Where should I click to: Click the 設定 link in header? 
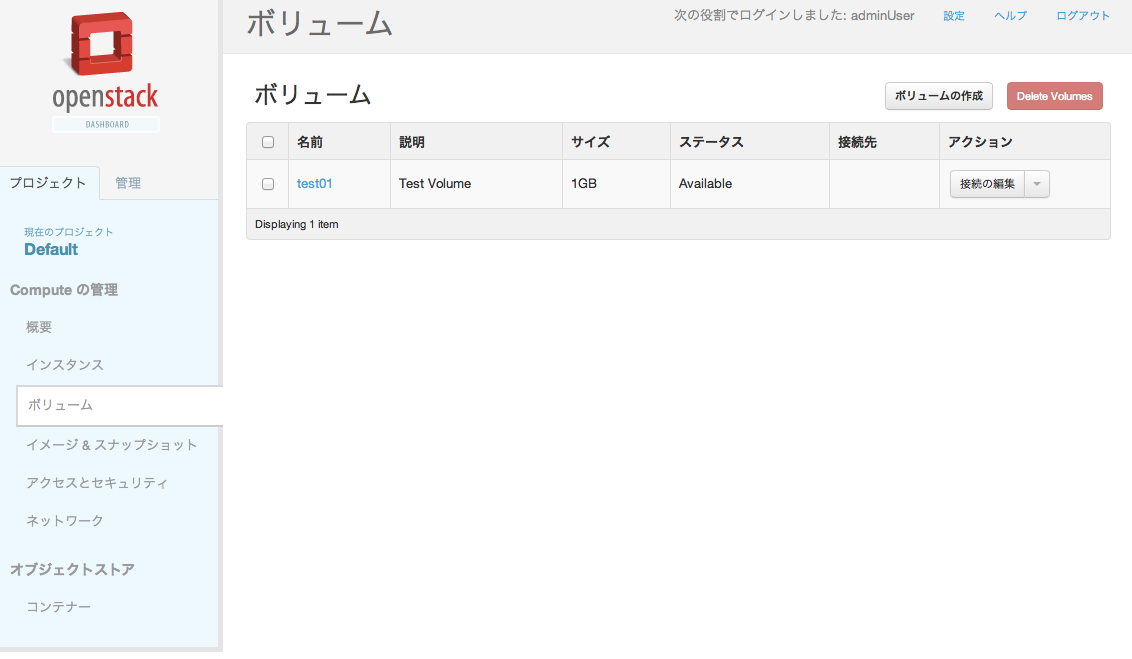954,16
